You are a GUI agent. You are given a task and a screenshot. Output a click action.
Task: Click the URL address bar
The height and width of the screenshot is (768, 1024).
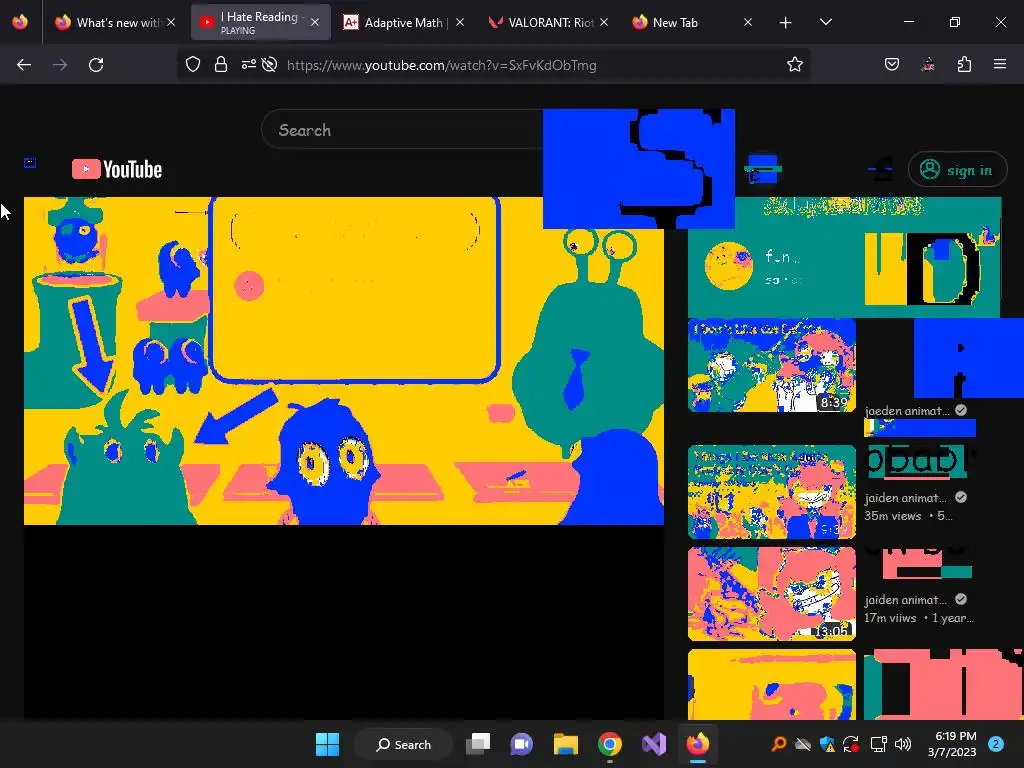[493, 65]
